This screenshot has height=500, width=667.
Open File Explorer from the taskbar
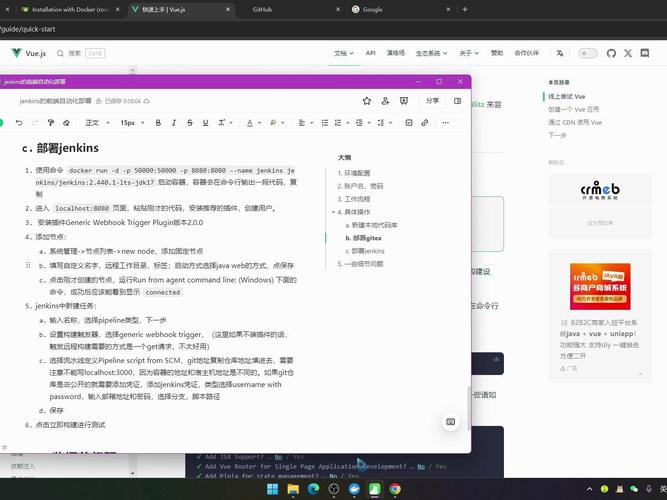(293, 489)
